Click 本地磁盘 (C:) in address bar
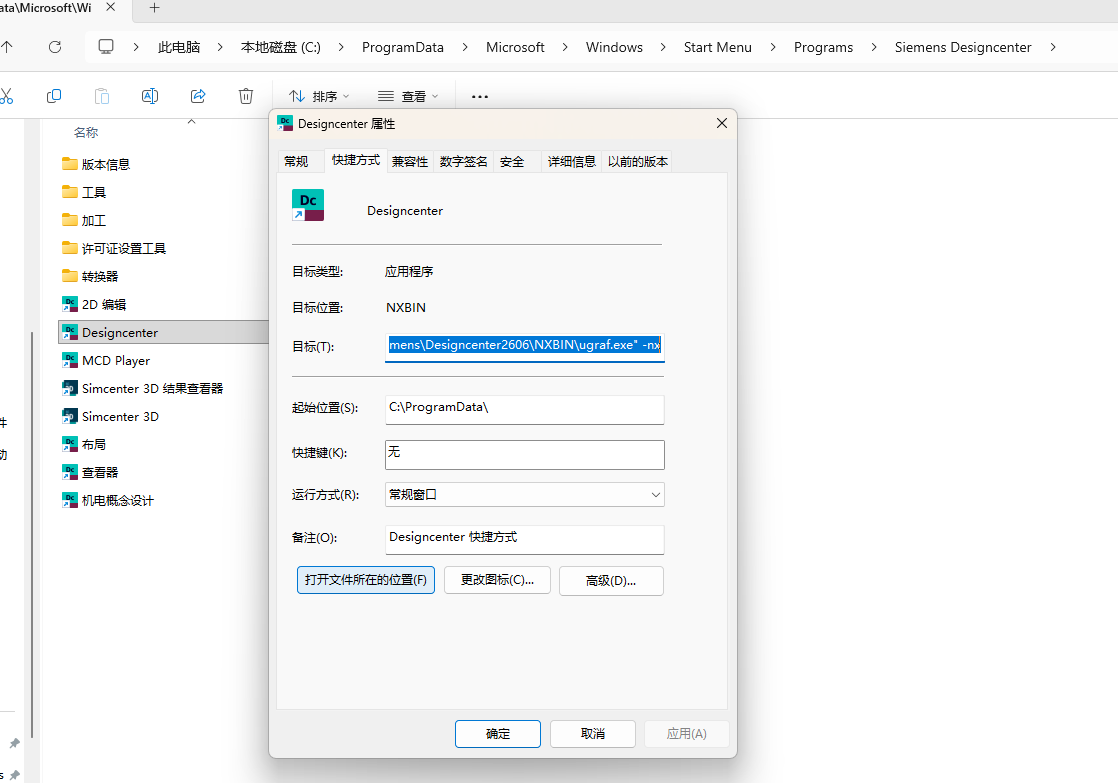Screen dimensions: 1118x783 pos(281,47)
